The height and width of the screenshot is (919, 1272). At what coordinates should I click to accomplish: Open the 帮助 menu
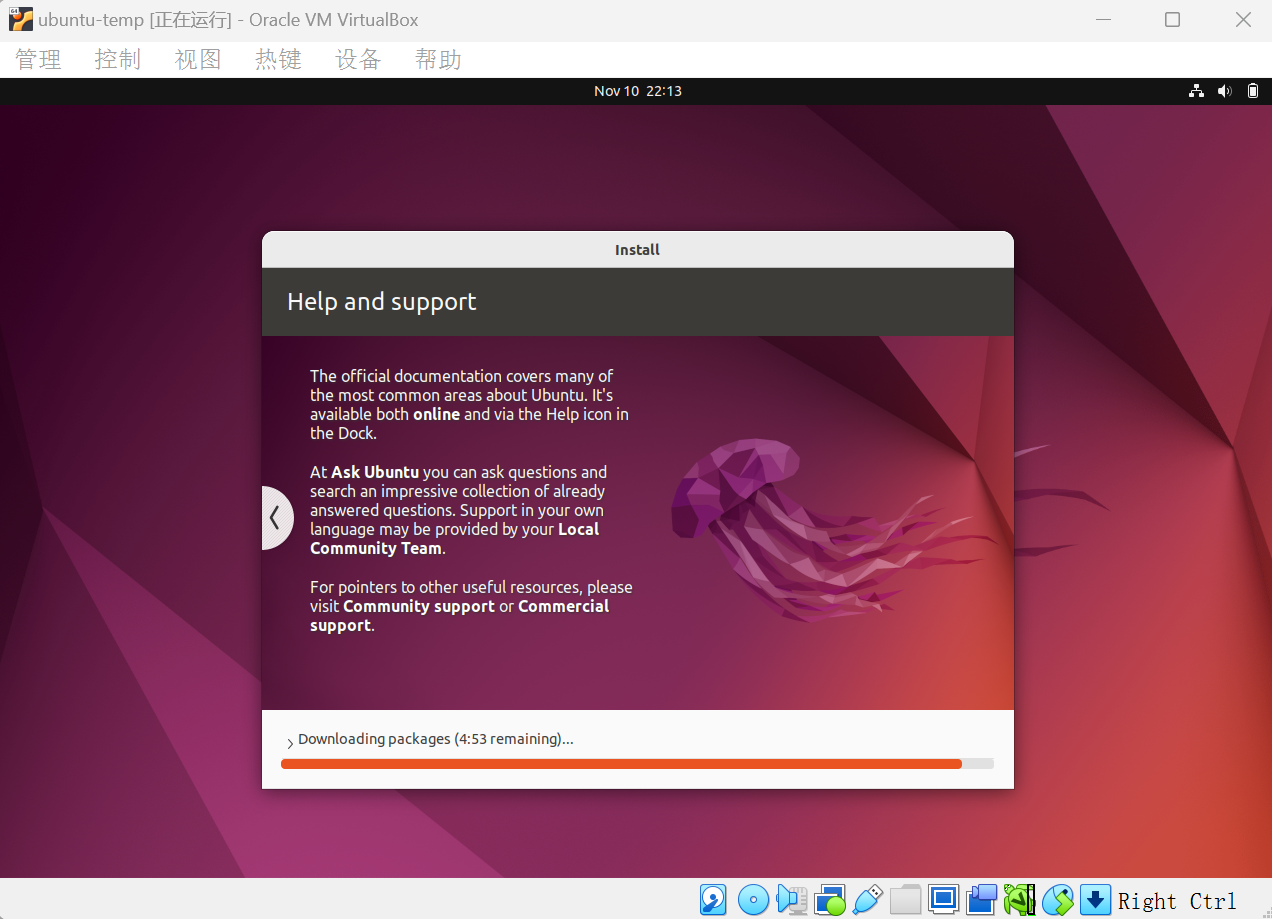tap(438, 60)
